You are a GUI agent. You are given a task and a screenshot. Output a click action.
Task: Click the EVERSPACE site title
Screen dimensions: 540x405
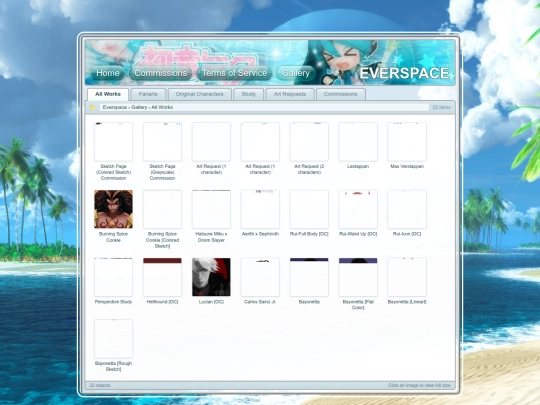[405, 73]
